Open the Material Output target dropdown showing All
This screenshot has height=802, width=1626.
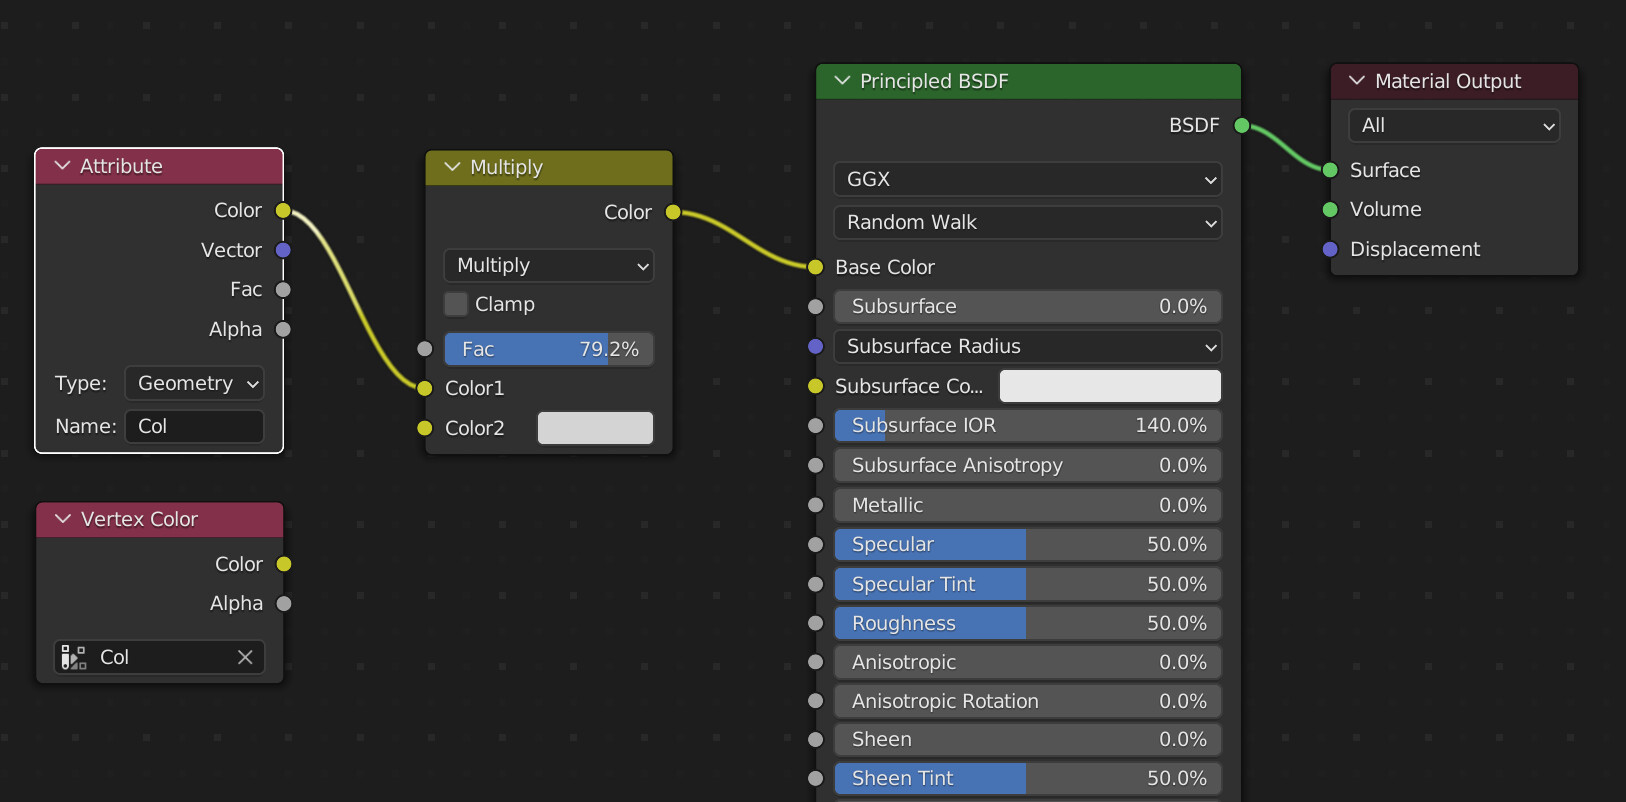point(1454,125)
